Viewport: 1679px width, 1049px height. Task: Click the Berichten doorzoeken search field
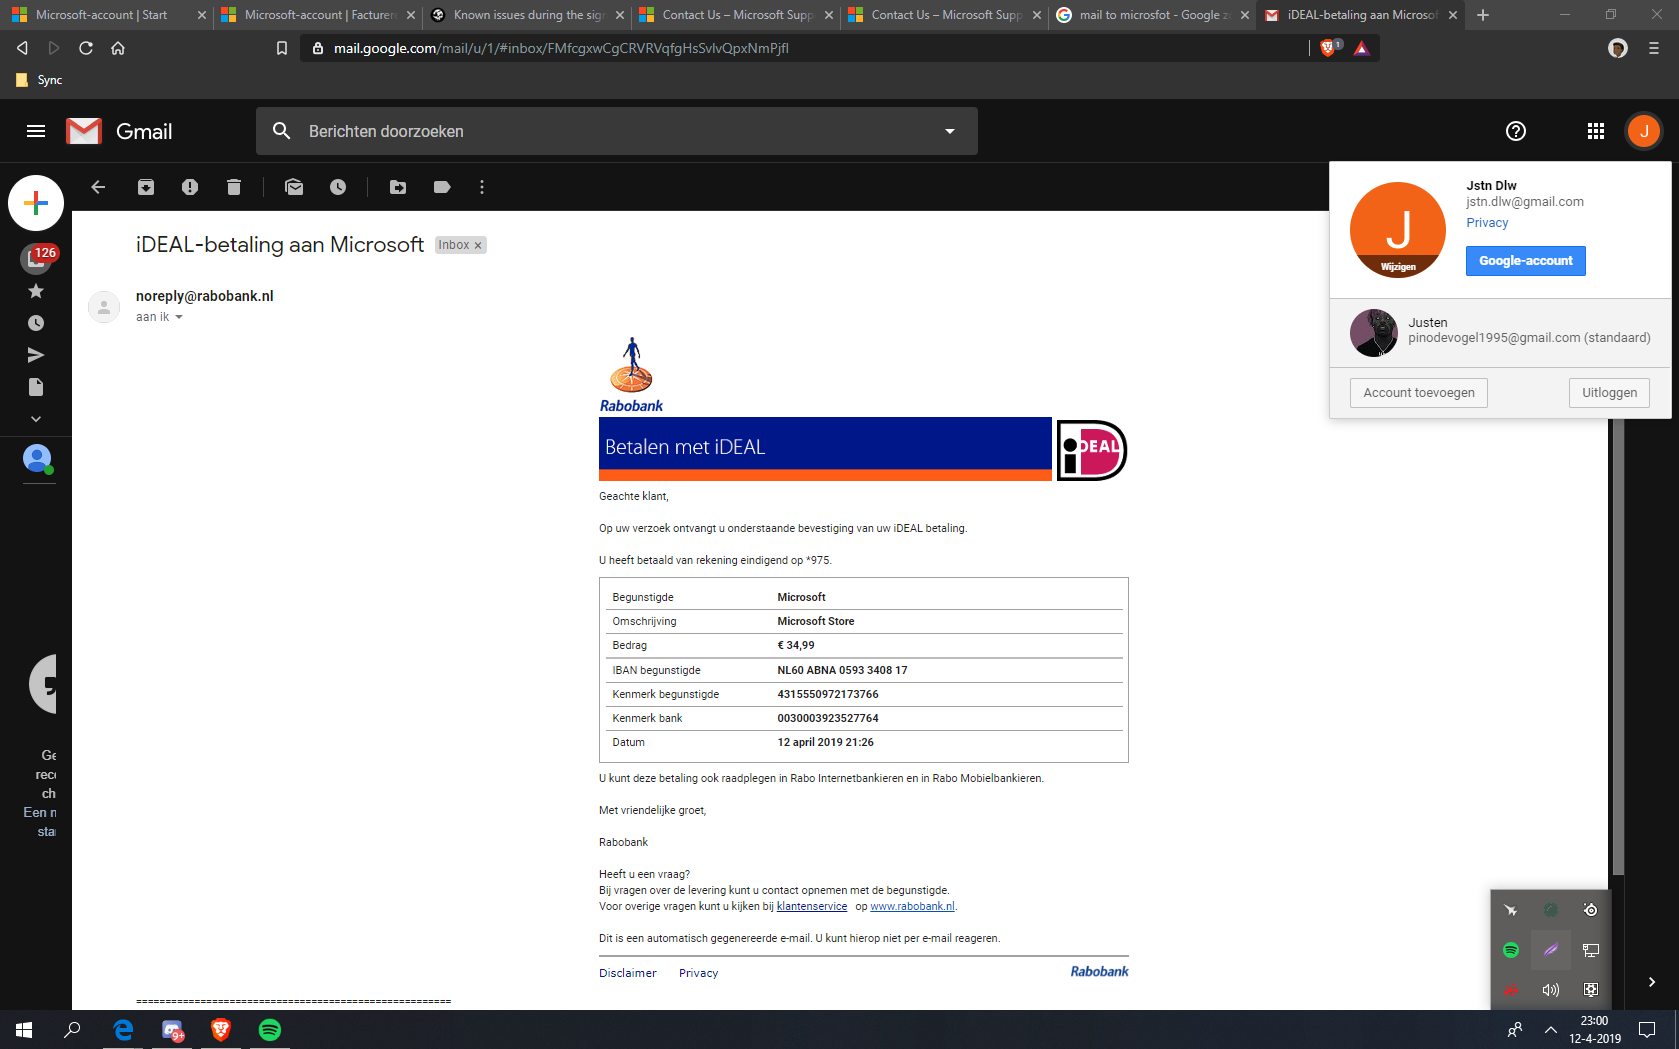[616, 131]
